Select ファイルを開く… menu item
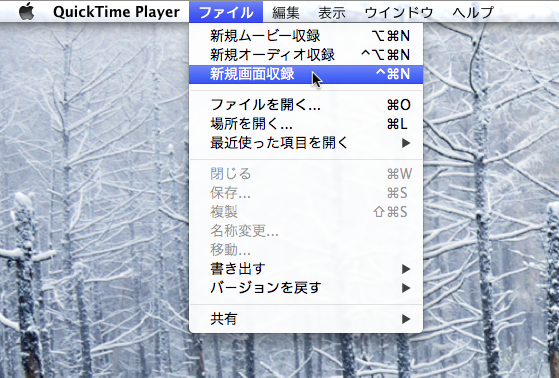The width and height of the screenshot is (559, 378). 306,105
